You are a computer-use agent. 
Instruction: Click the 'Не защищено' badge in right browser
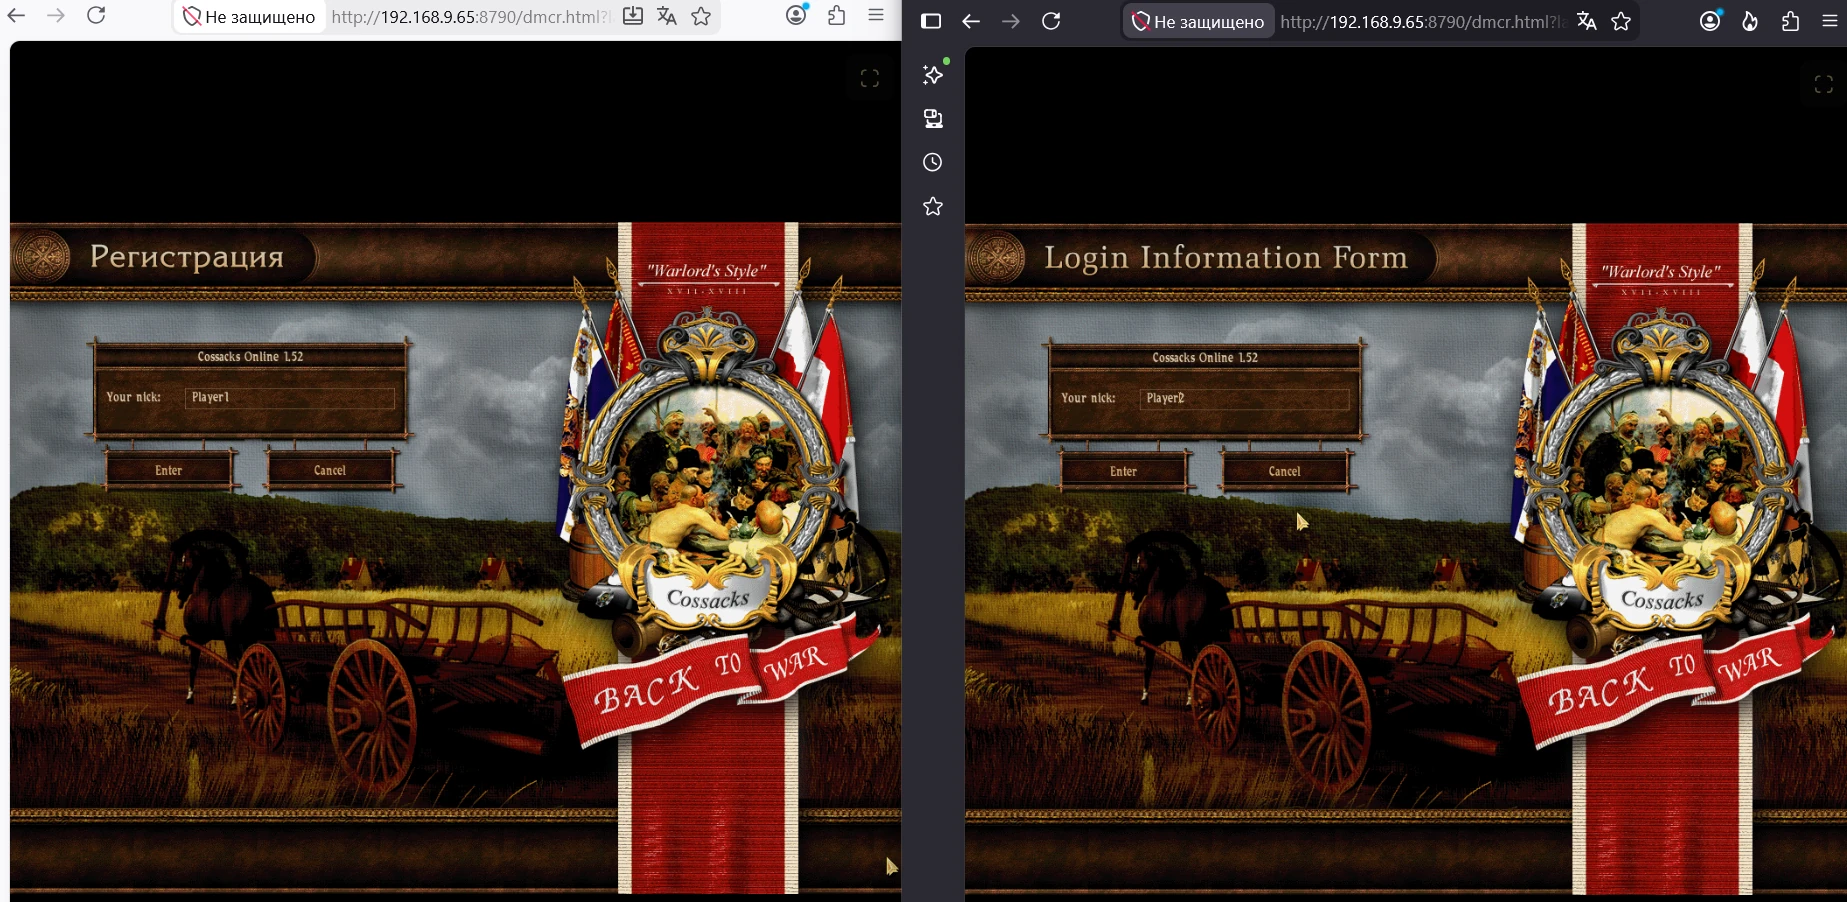[1198, 21]
